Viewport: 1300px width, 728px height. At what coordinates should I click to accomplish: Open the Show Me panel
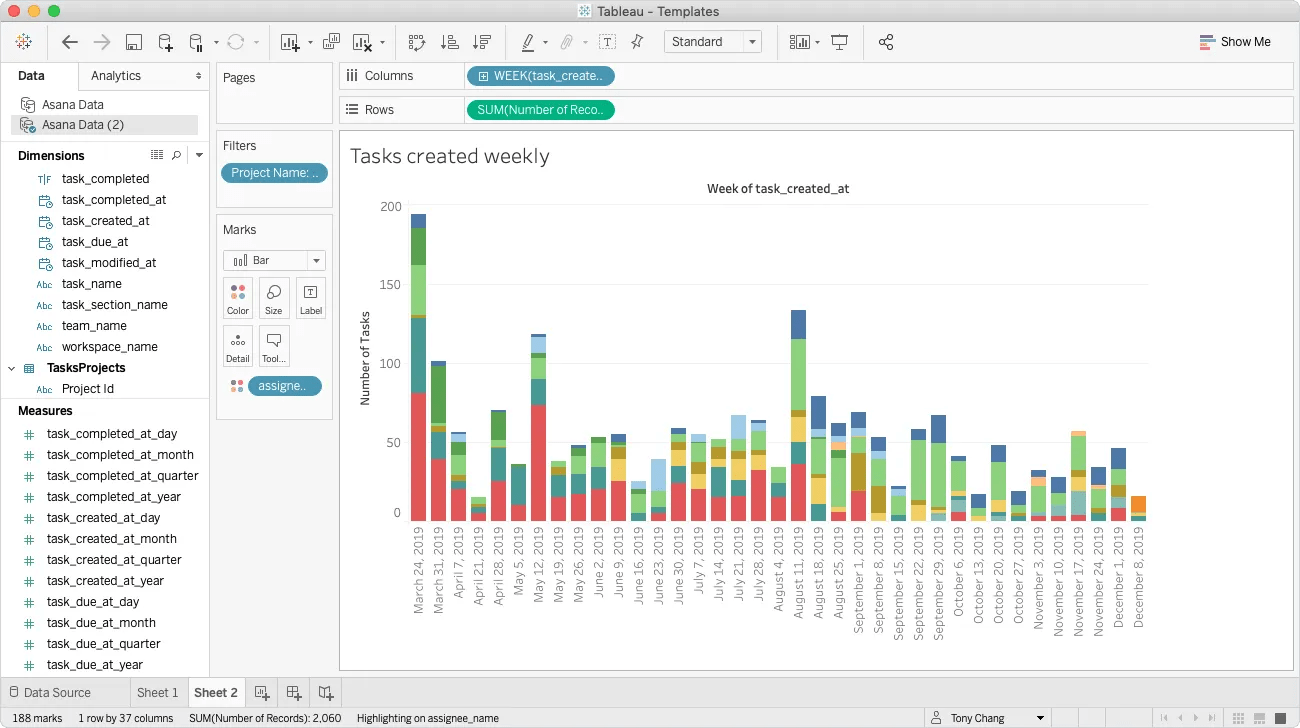(1236, 42)
